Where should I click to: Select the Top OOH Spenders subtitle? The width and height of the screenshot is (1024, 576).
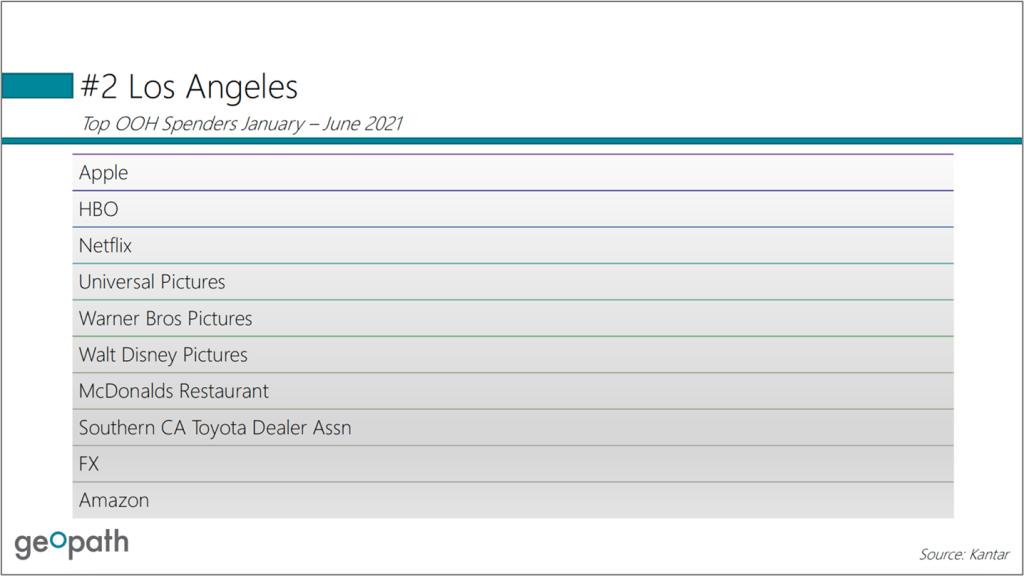coord(241,124)
